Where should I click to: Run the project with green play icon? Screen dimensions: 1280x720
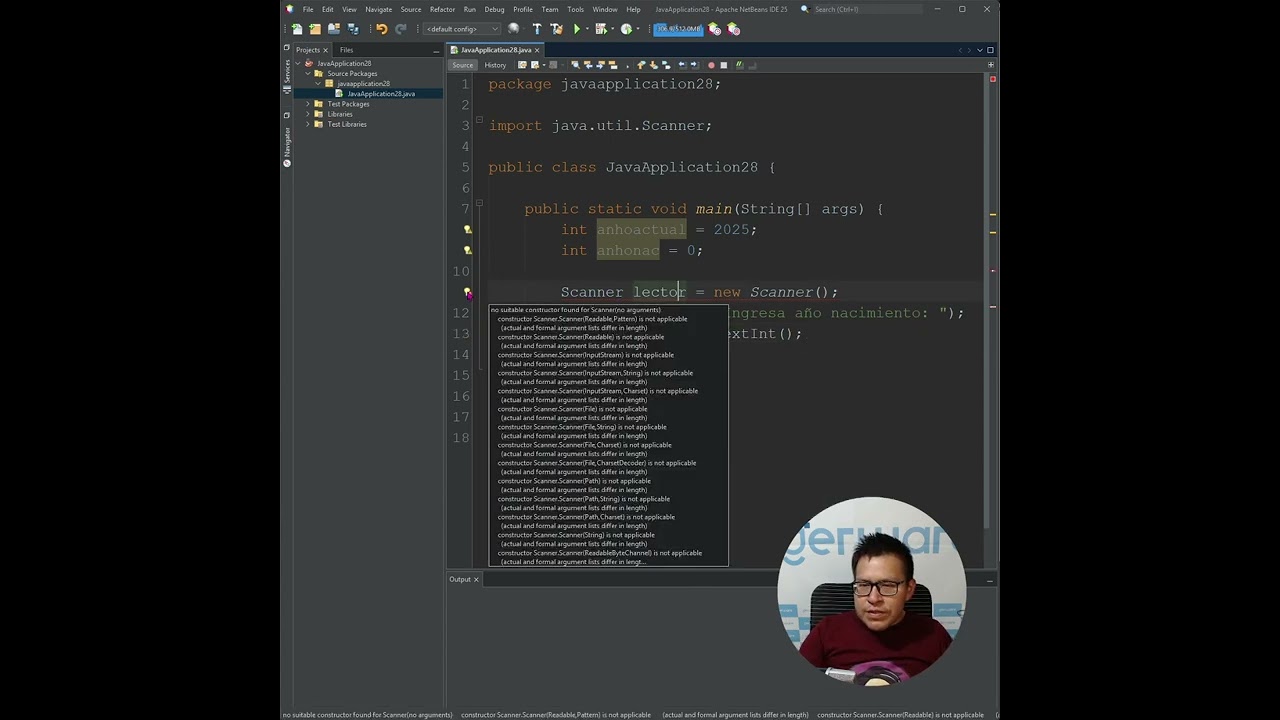tap(577, 29)
